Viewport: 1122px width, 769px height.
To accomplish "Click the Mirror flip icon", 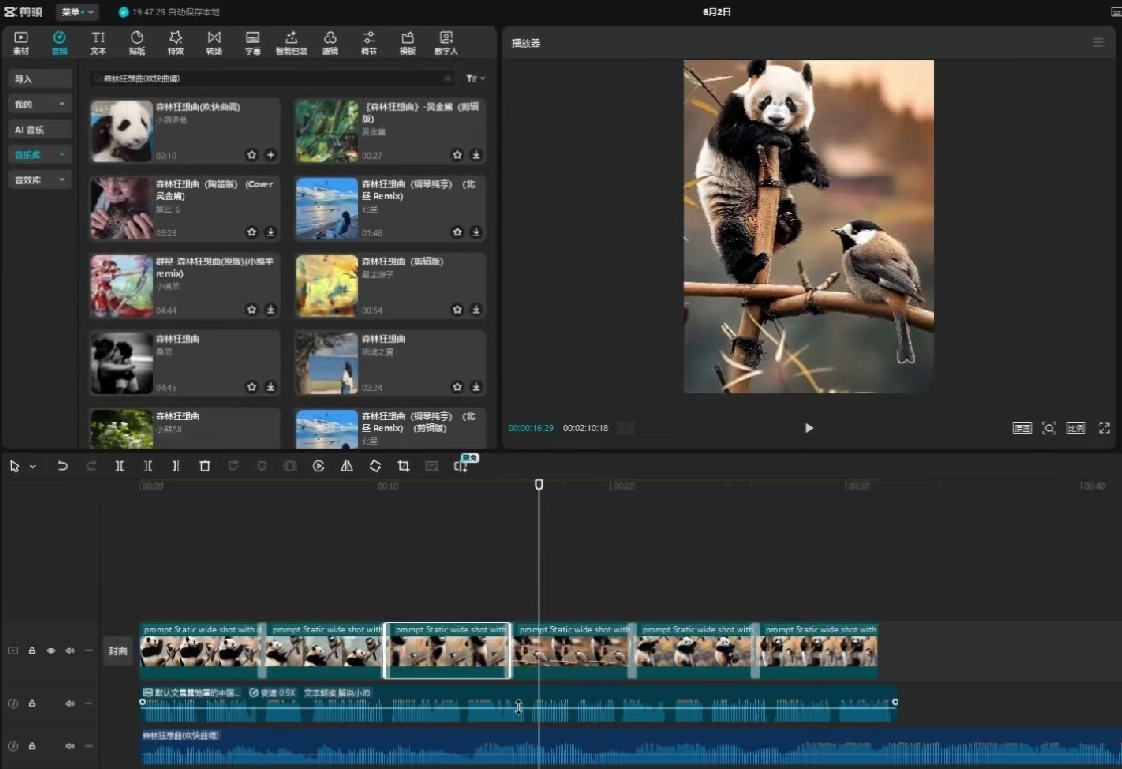I will [347, 466].
